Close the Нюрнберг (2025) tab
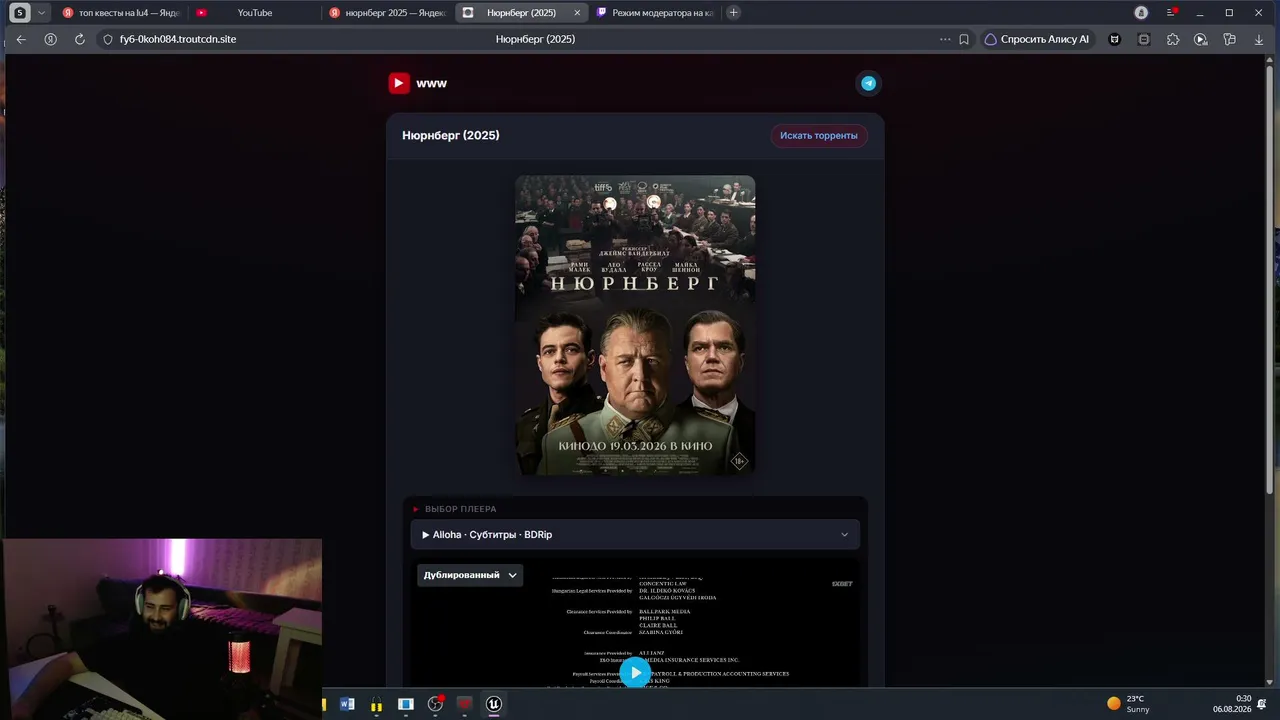The height and width of the screenshot is (720, 1280). 577,13
